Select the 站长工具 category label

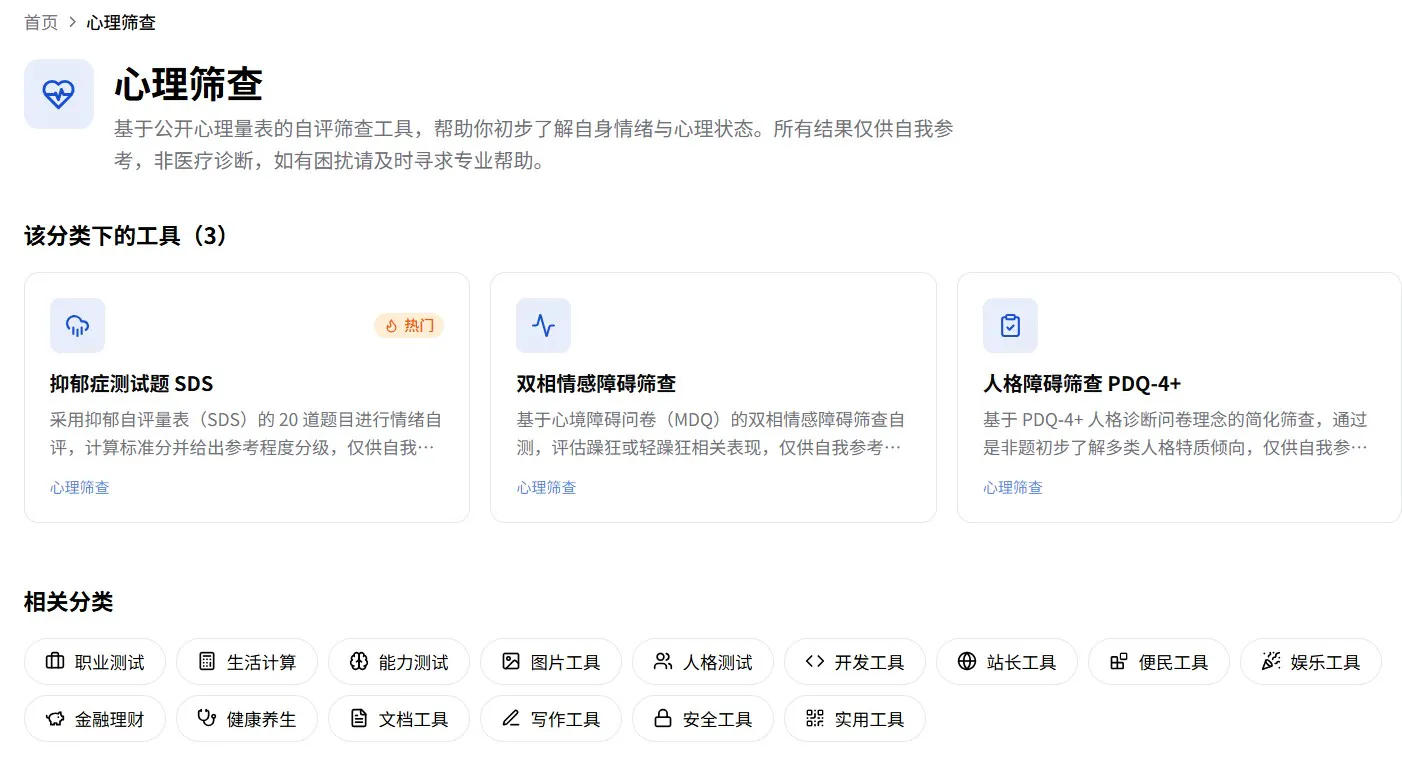point(1022,662)
